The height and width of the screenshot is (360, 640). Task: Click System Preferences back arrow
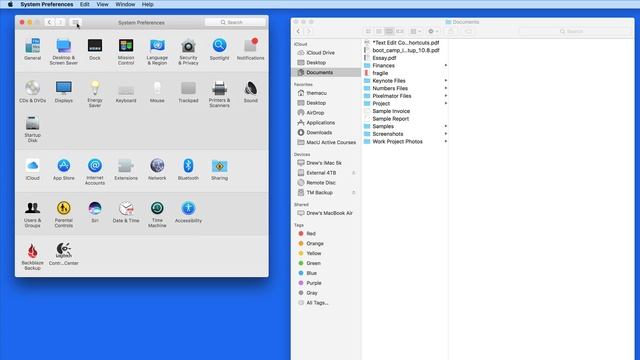pos(49,22)
